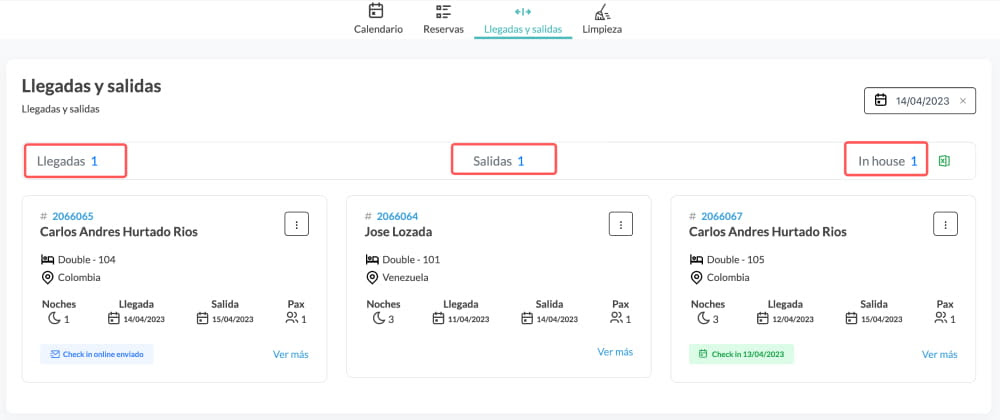Export list with green Excel icon
Screen dimensions: 1000x420
coord(945,161)
